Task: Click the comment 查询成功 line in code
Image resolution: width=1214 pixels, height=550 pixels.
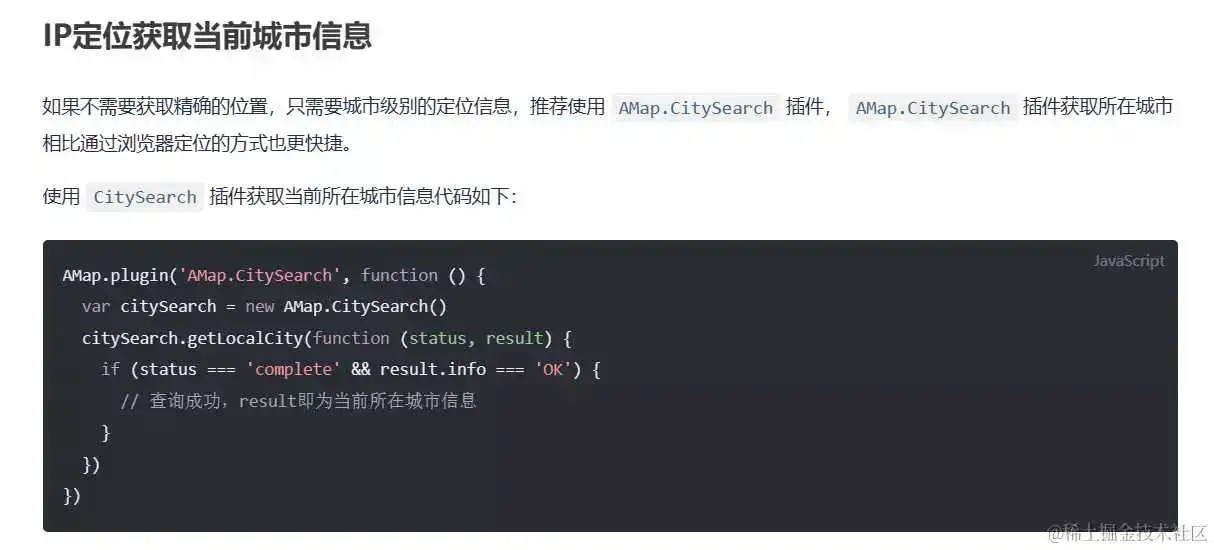Action: (x=298, y=401)
